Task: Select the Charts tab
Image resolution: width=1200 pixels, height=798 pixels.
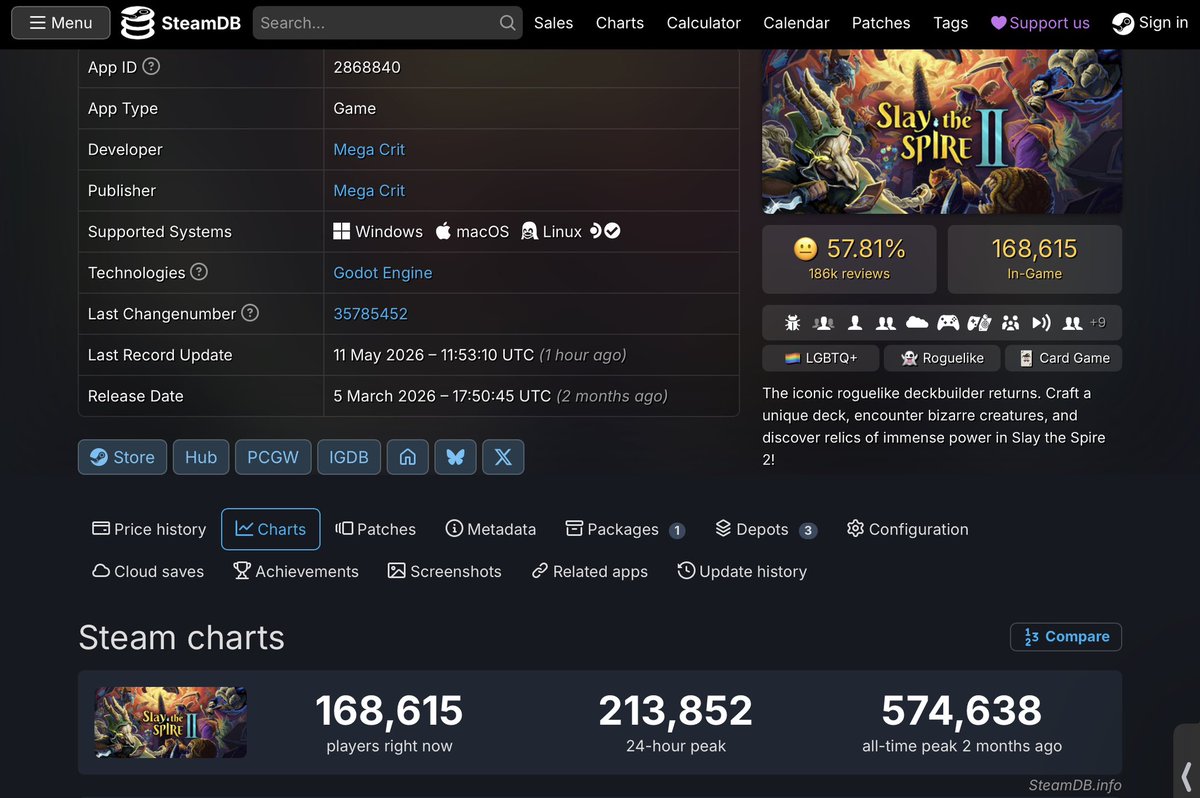Action: pos(271,529)
